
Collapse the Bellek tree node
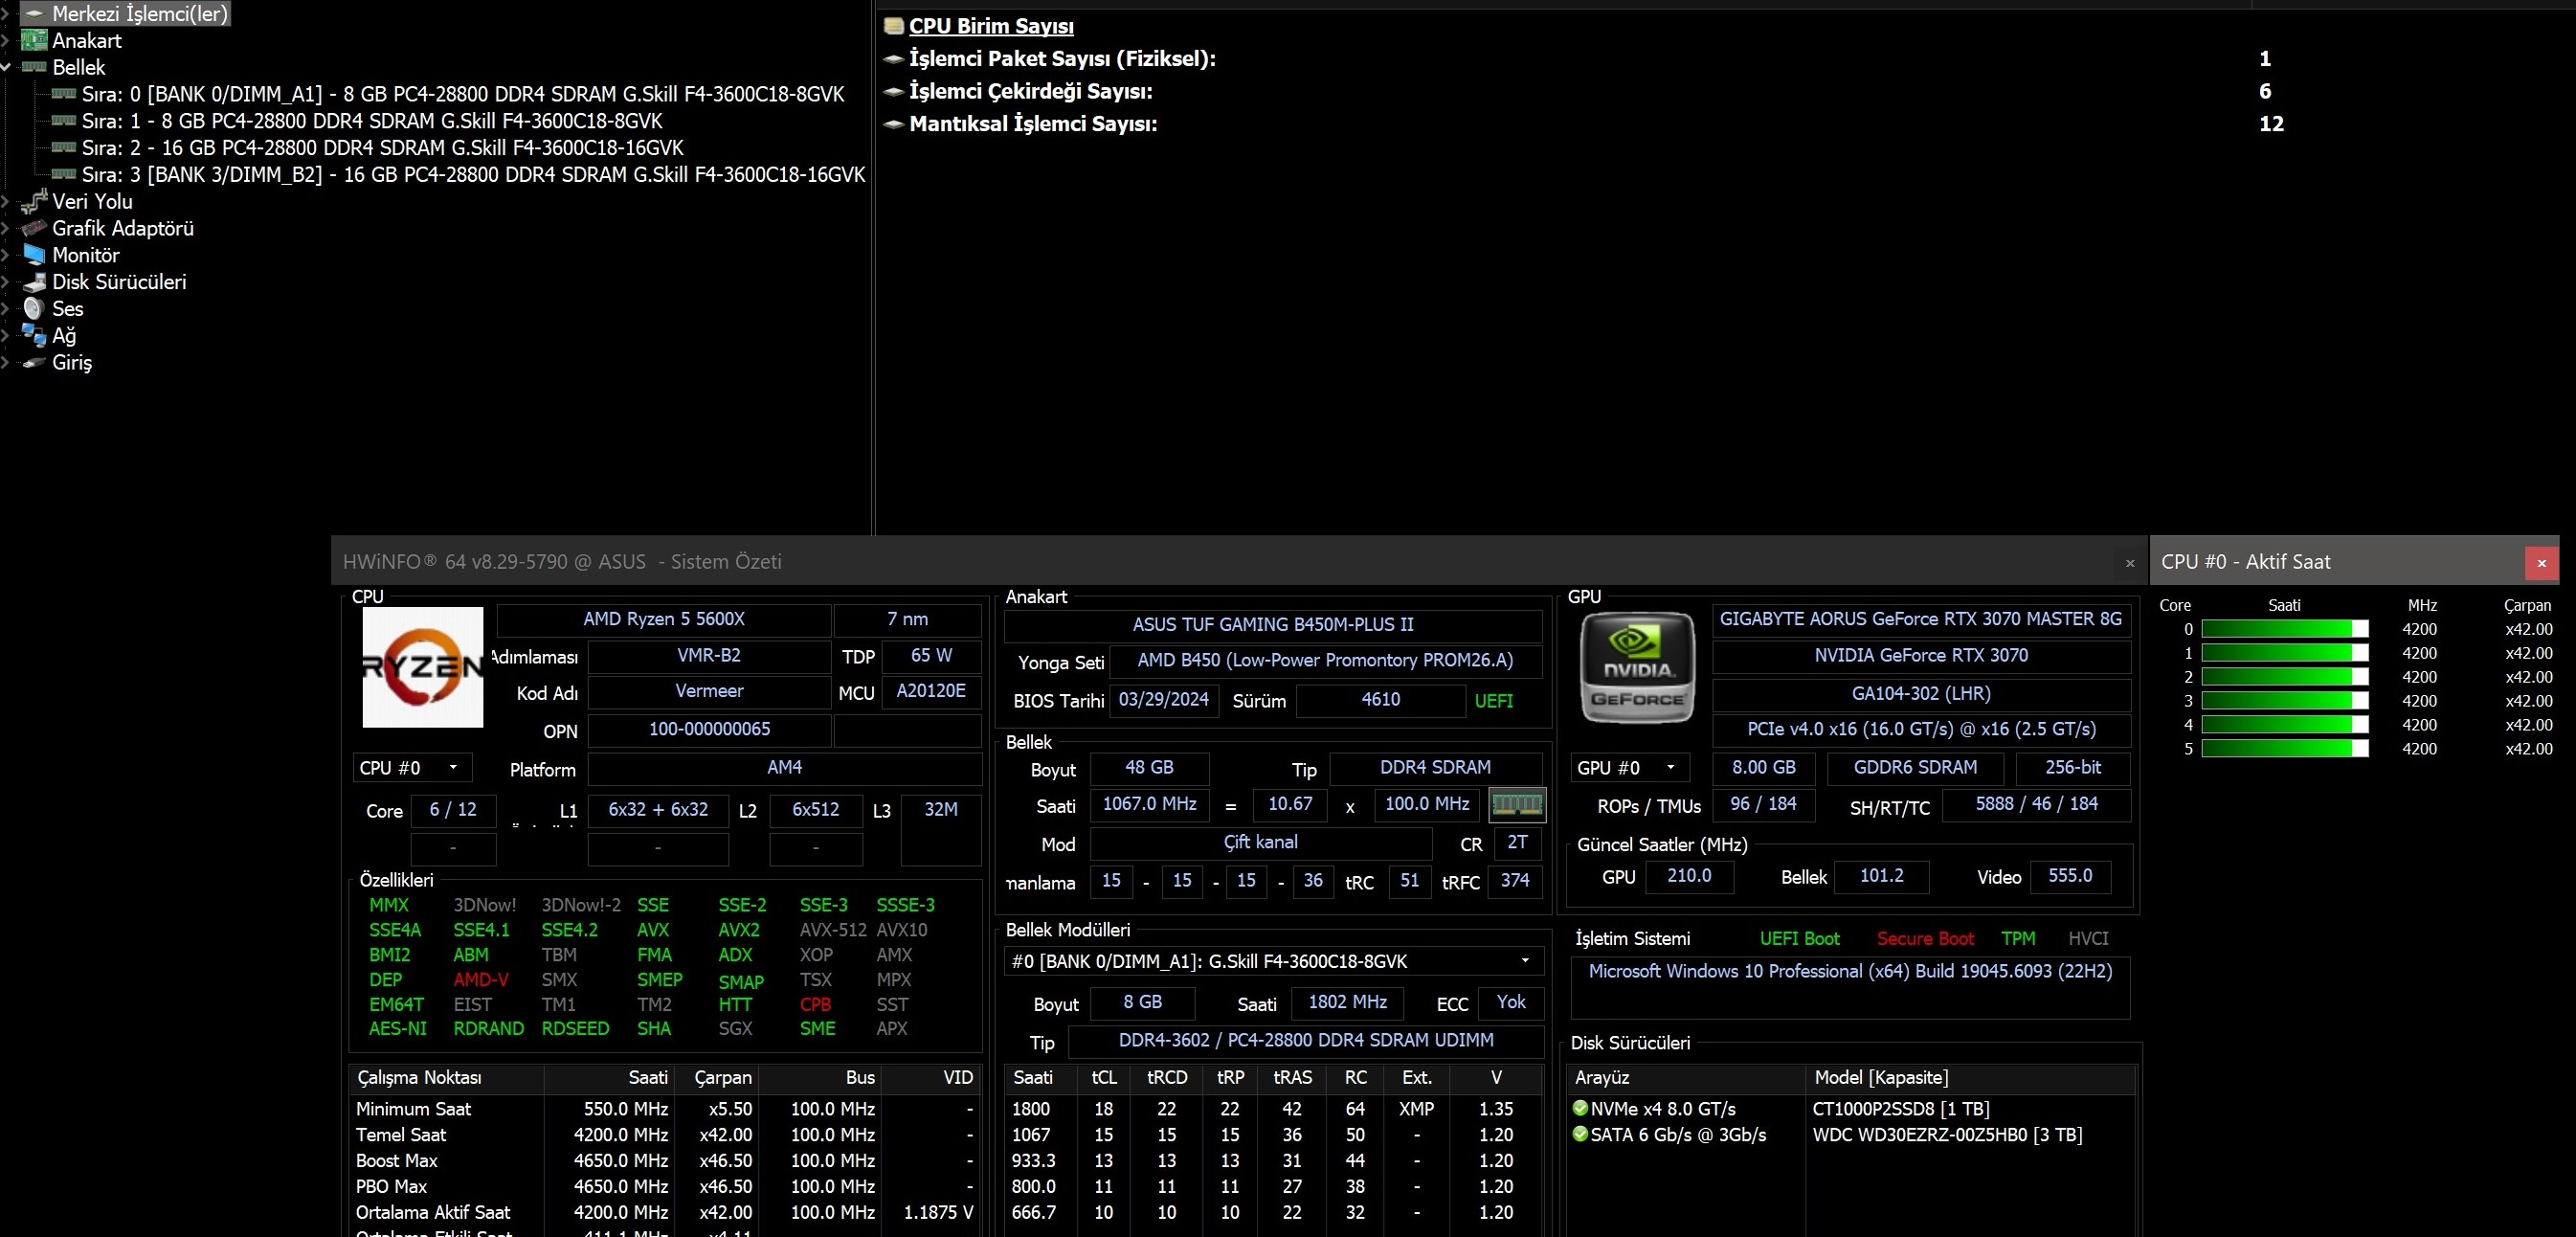(5, 67)
